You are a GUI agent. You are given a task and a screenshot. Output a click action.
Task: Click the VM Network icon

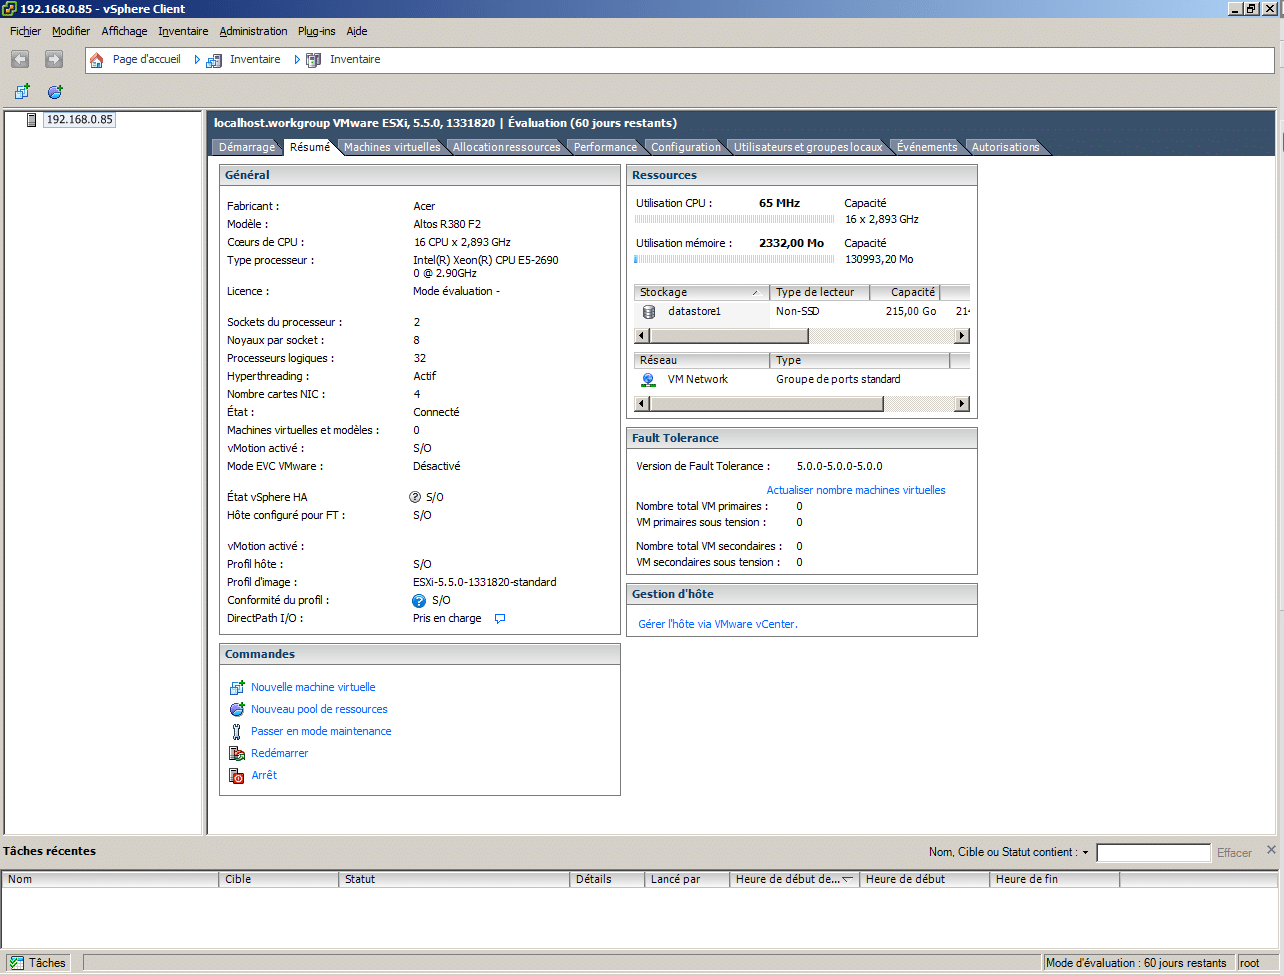click(648, 380)
